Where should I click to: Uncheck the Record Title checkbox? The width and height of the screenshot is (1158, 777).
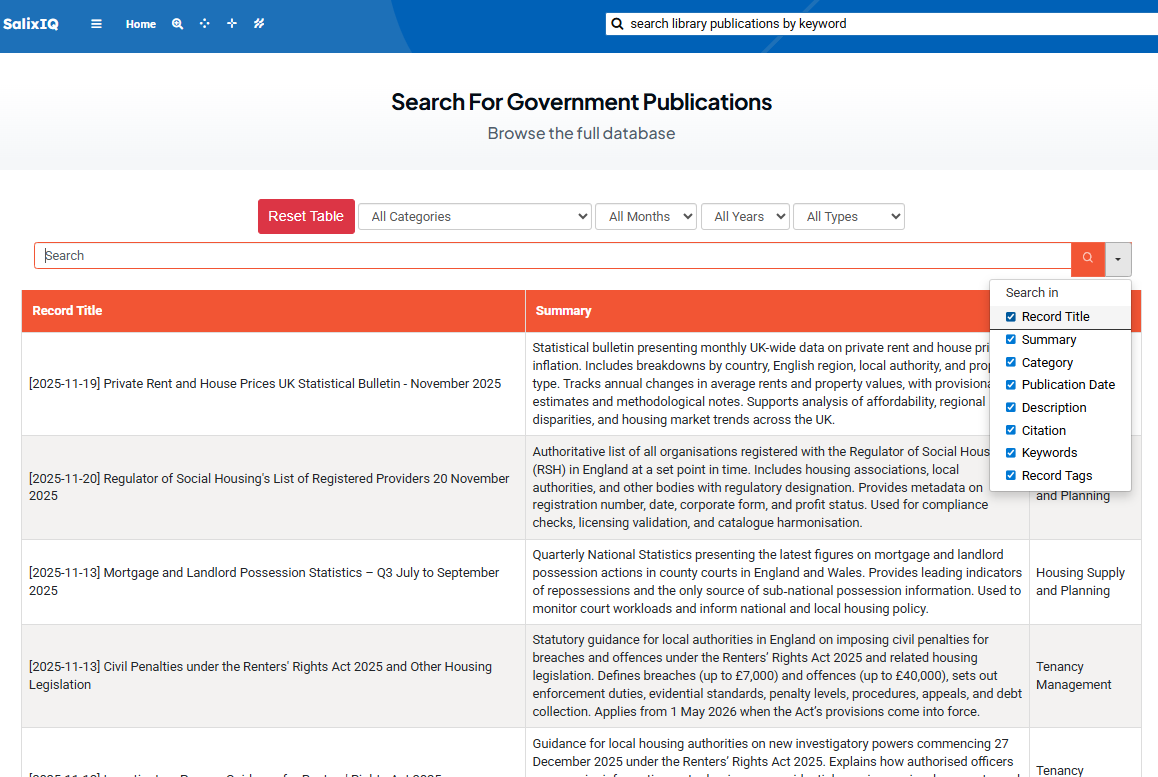click(1010, 317)
